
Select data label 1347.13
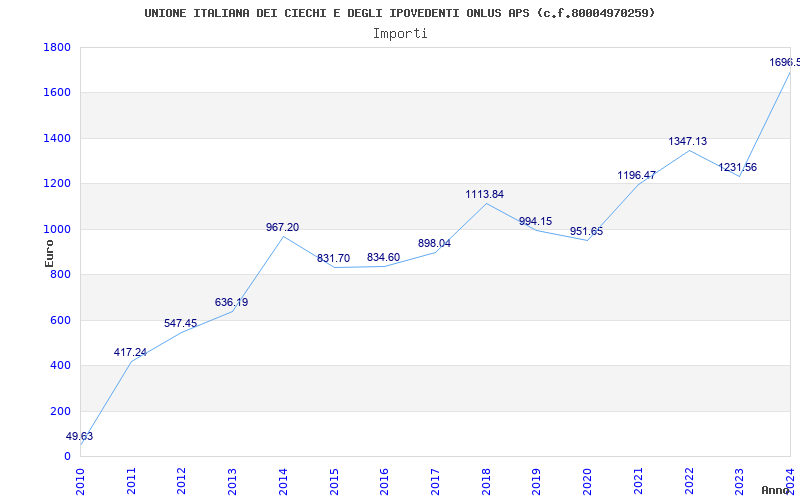687,141
